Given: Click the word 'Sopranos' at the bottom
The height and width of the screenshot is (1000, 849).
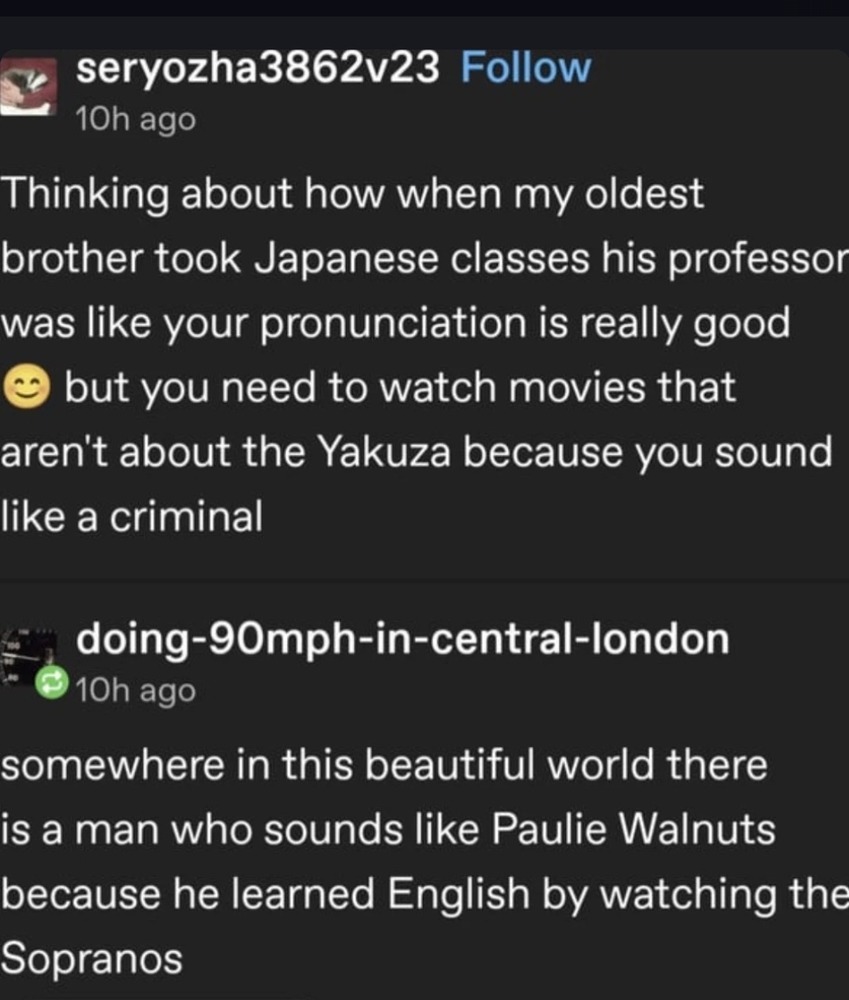Looking at the screenshot, I should pyautogui.click(x=92, y=959).
